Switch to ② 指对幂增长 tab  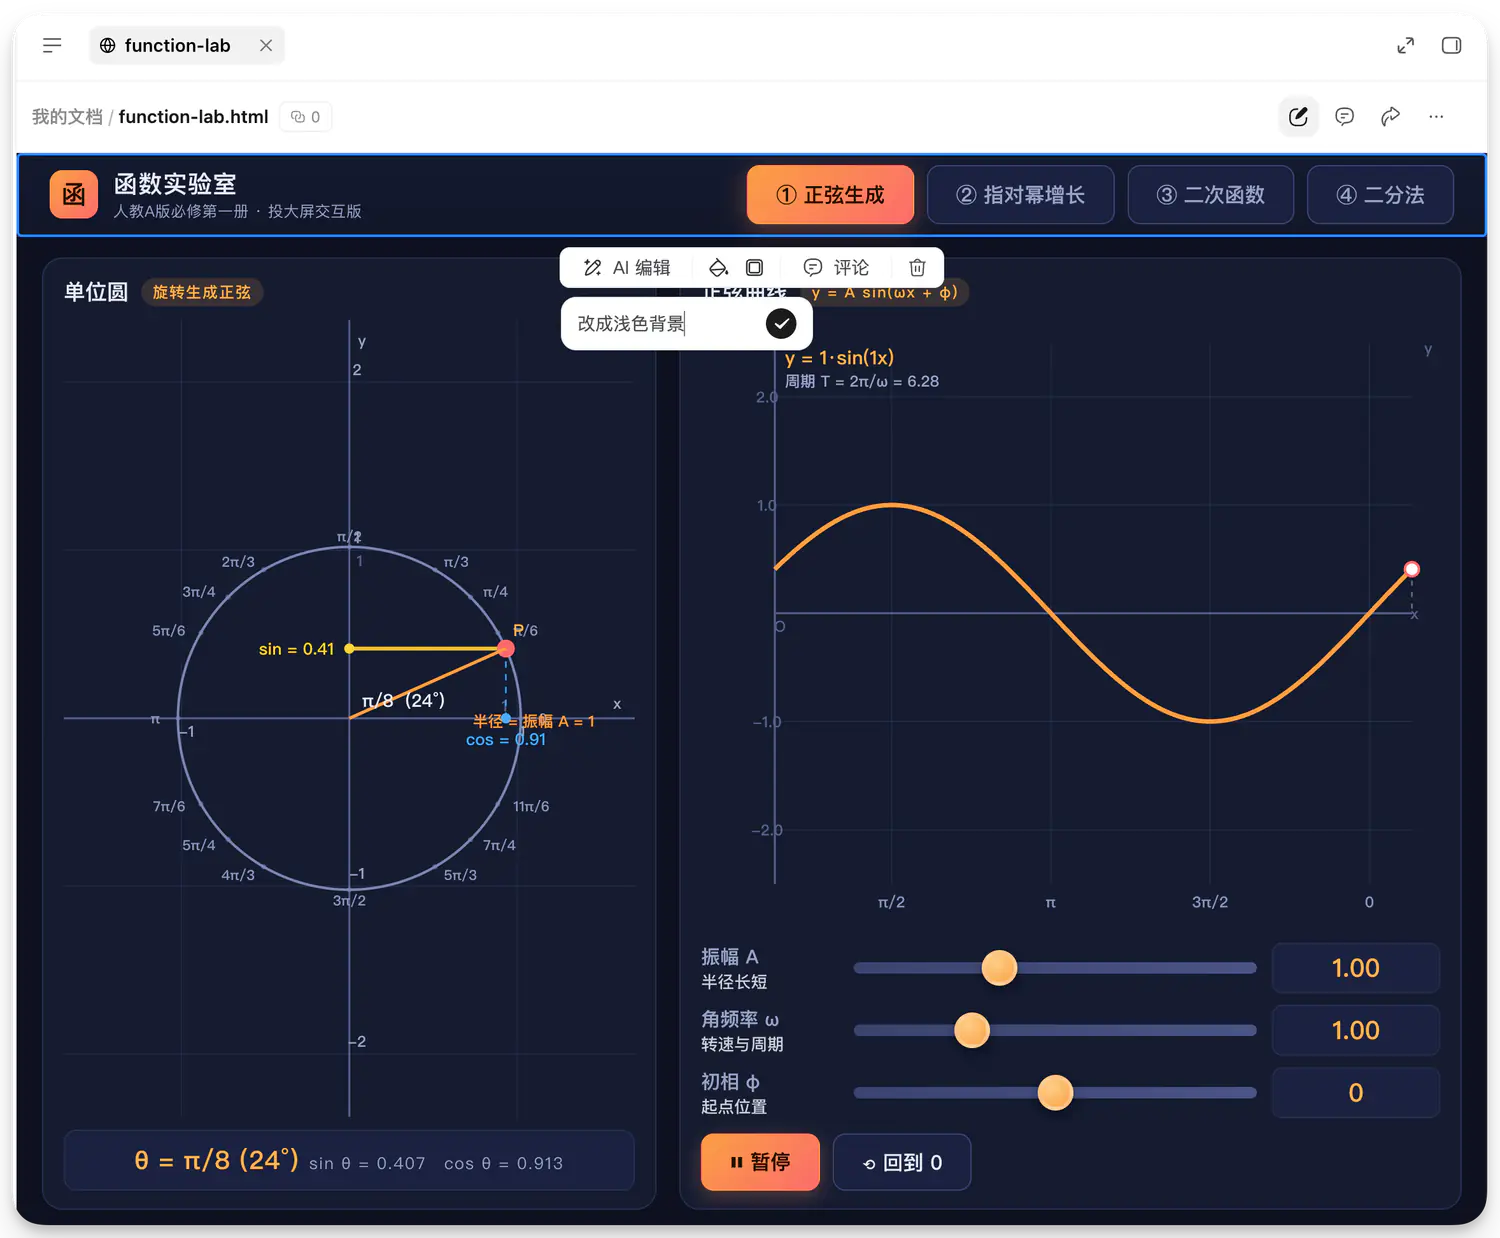(x=1020, y=195)
